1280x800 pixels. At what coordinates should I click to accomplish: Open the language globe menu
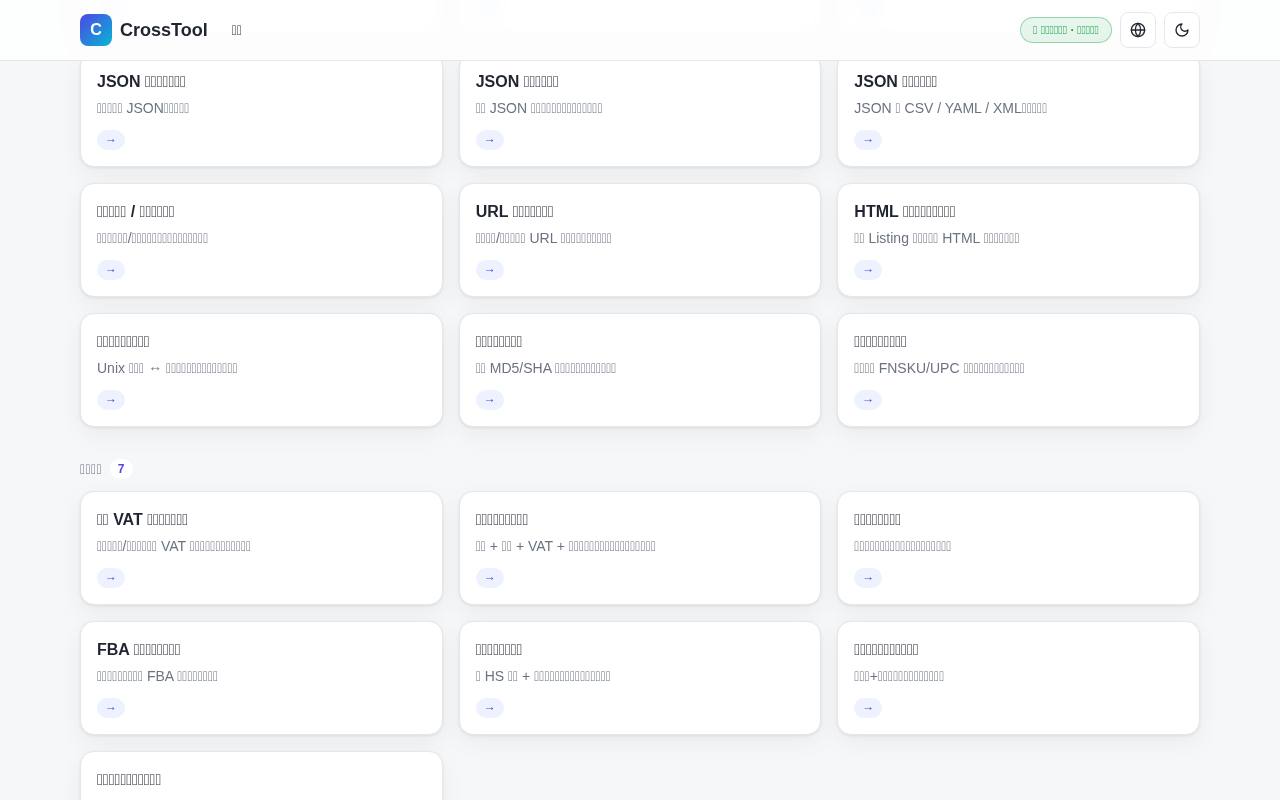point(1138,30)
